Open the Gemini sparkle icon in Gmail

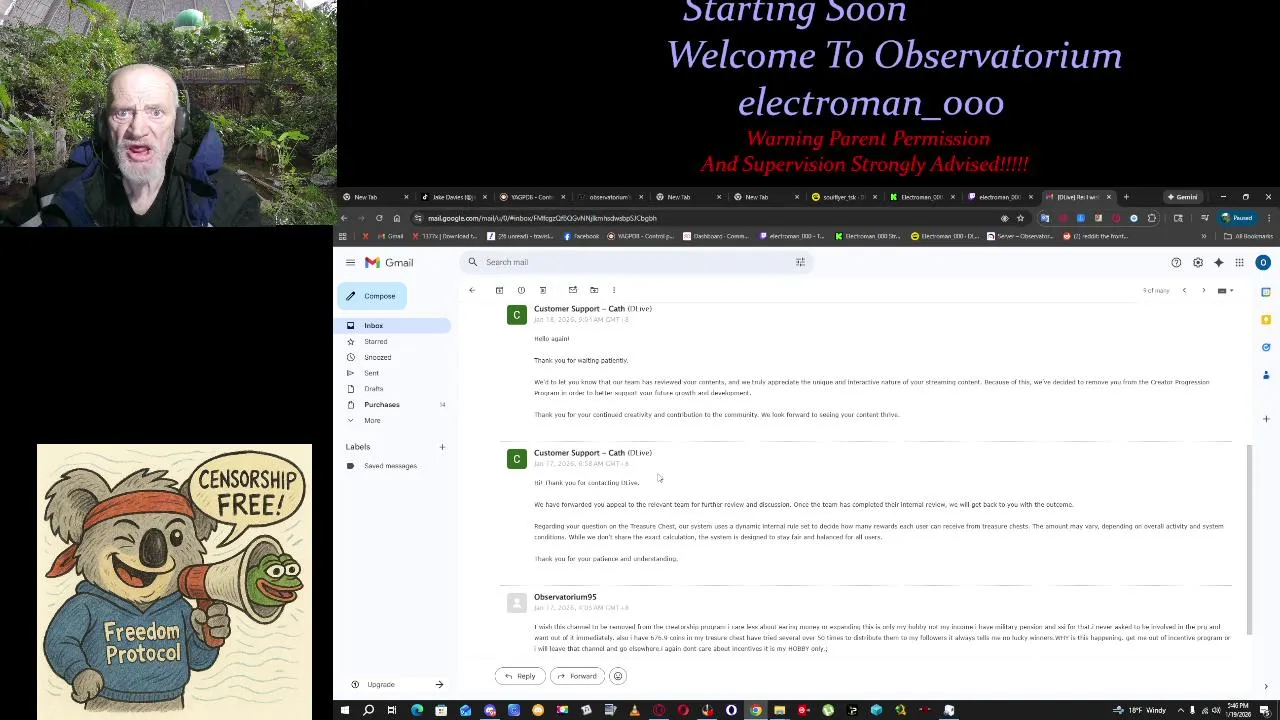(1218, 262)
